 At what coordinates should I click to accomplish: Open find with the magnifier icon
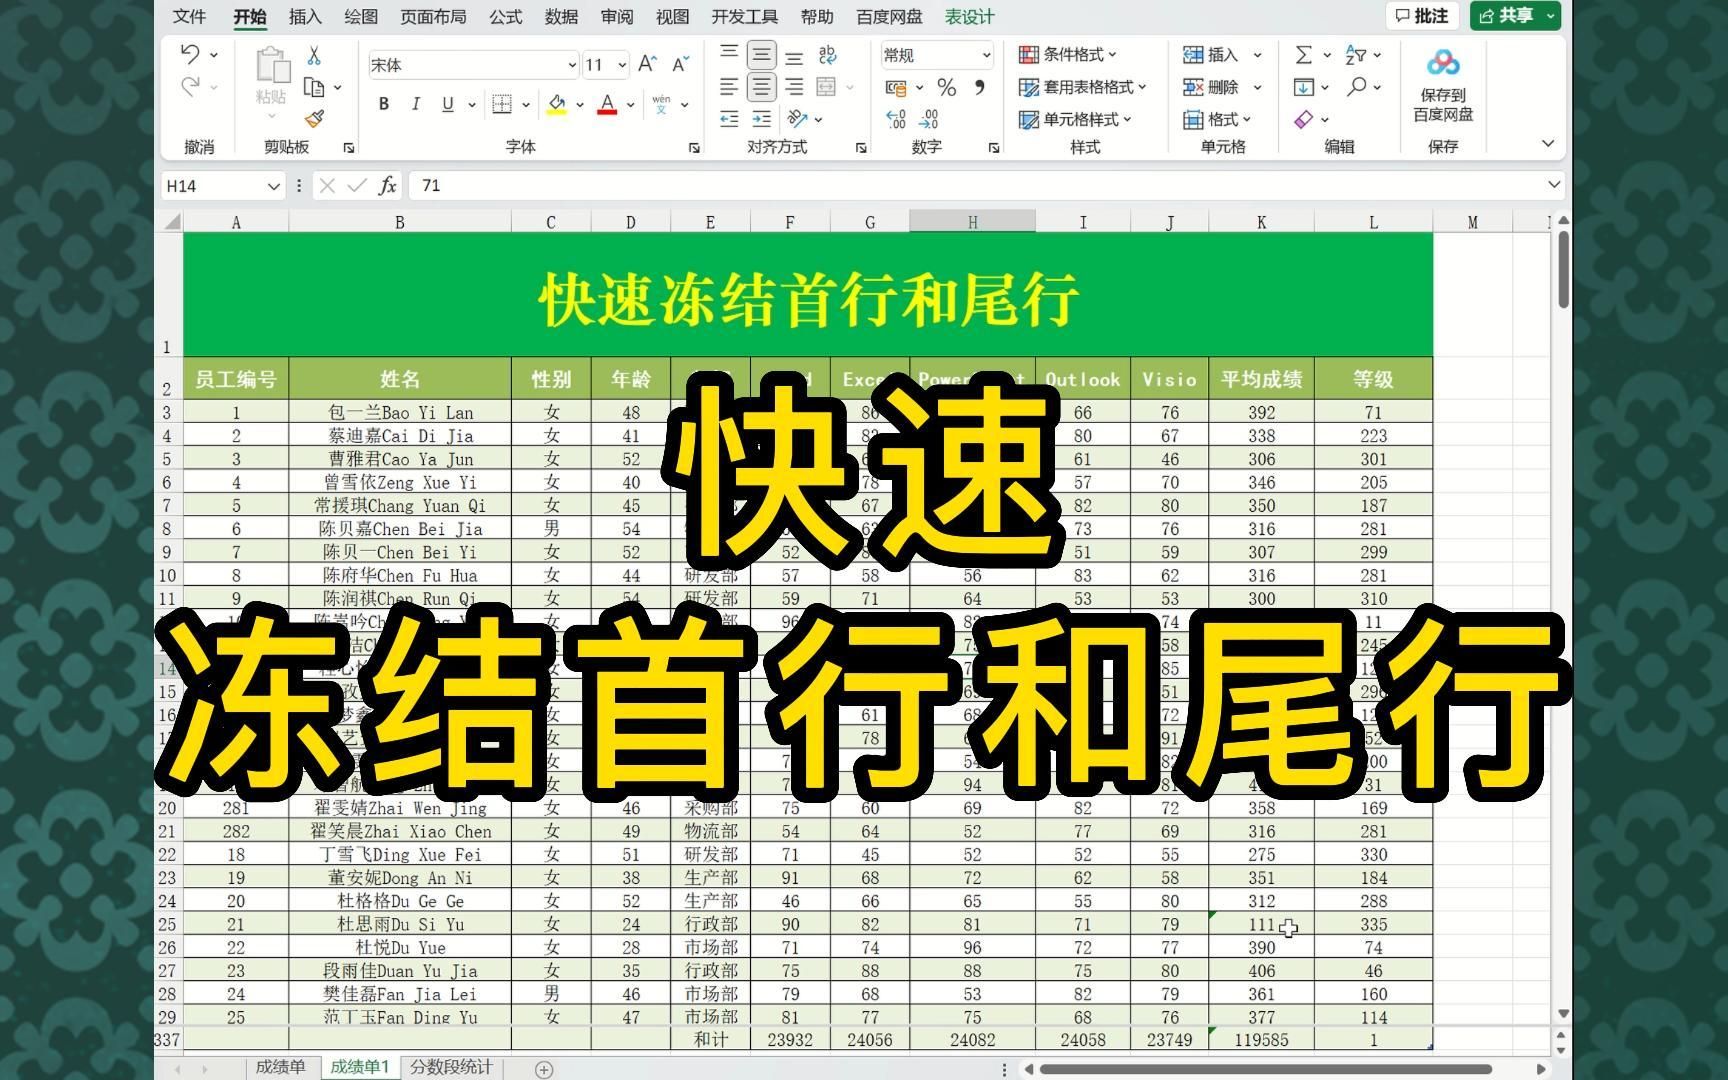point(1357,88)
